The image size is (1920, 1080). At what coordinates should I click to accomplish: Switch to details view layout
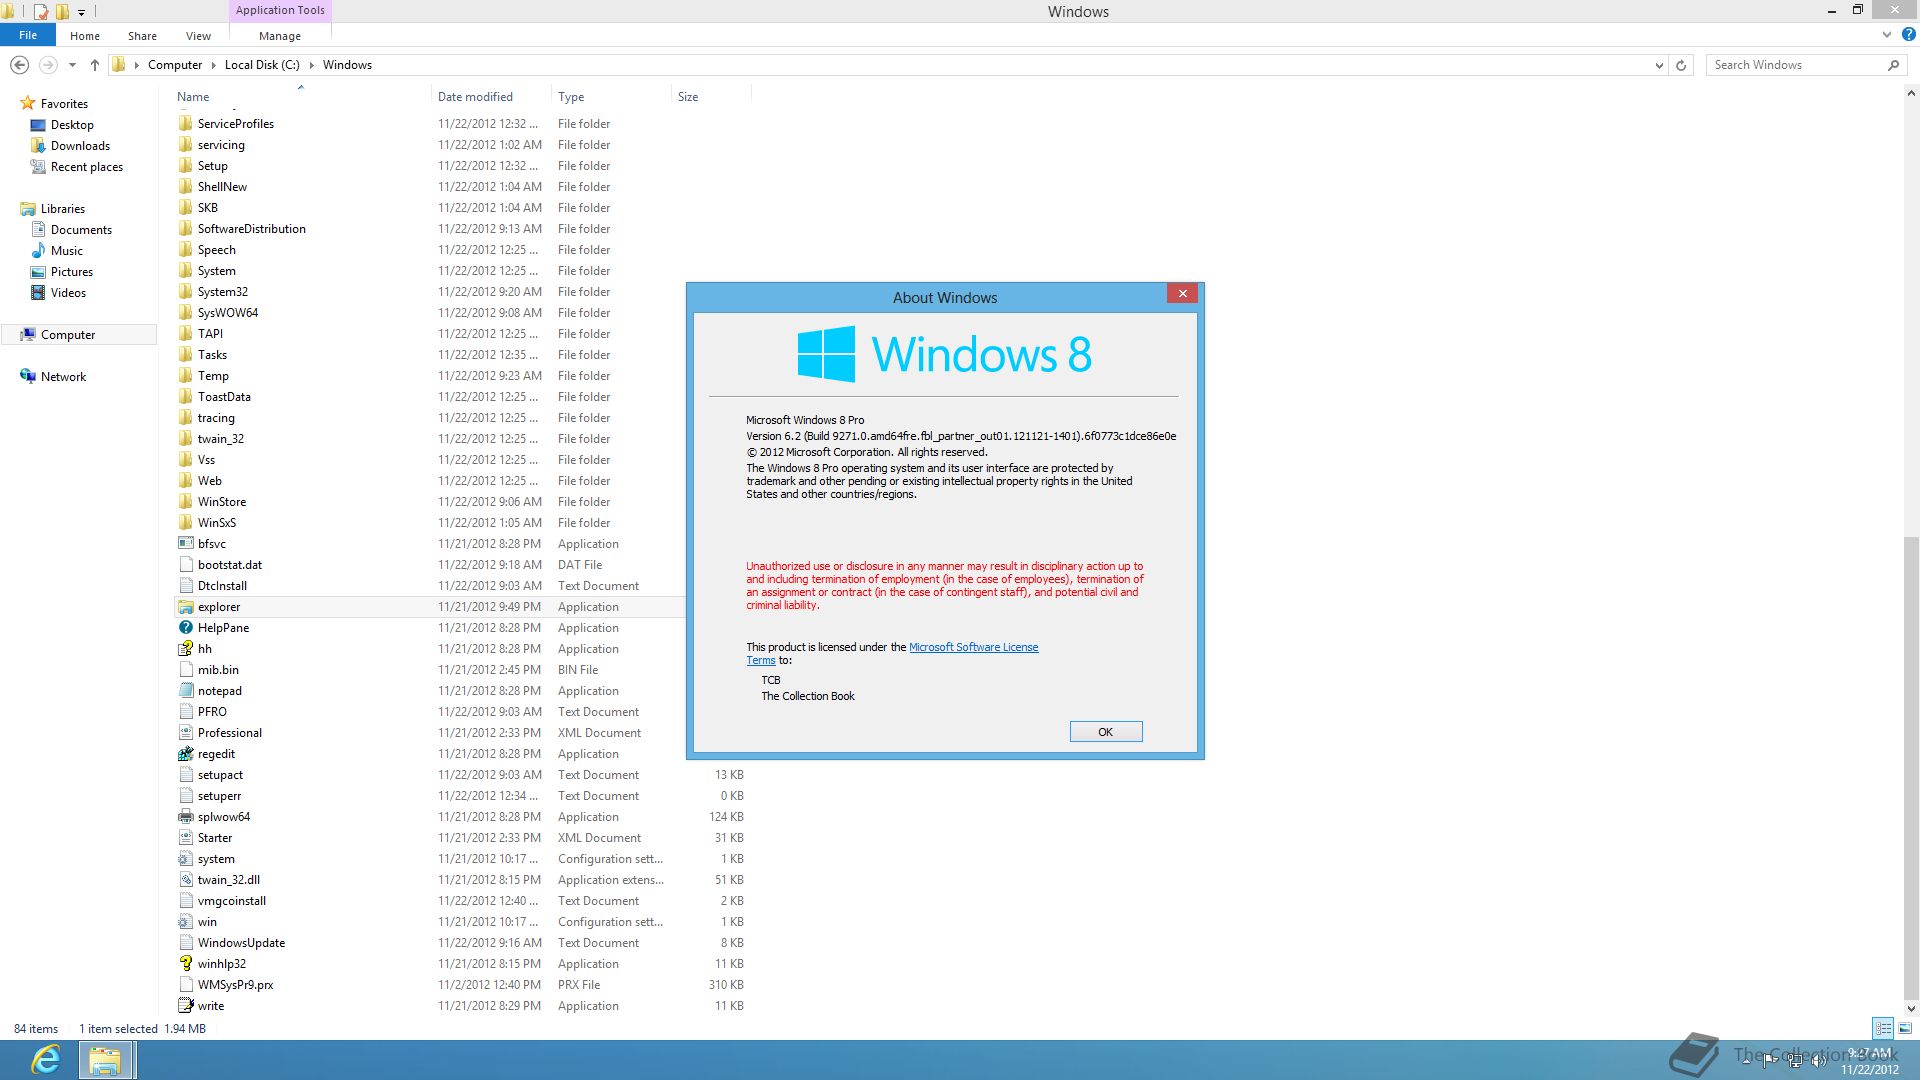[1883, 1028]
